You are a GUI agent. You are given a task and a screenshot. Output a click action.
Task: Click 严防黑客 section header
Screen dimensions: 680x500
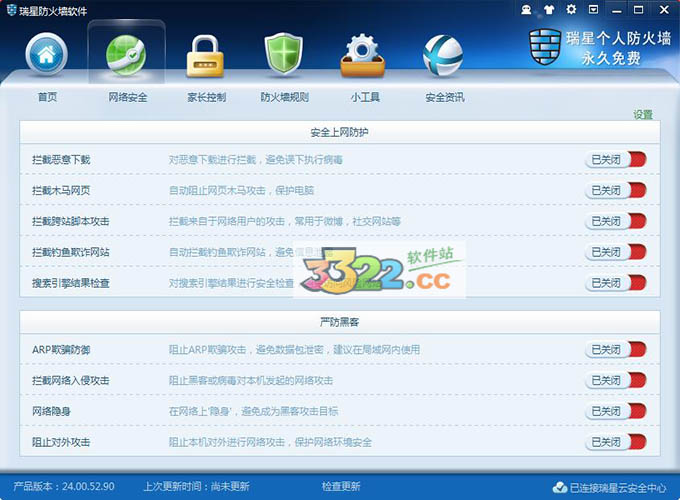click(x=339, y=322)
